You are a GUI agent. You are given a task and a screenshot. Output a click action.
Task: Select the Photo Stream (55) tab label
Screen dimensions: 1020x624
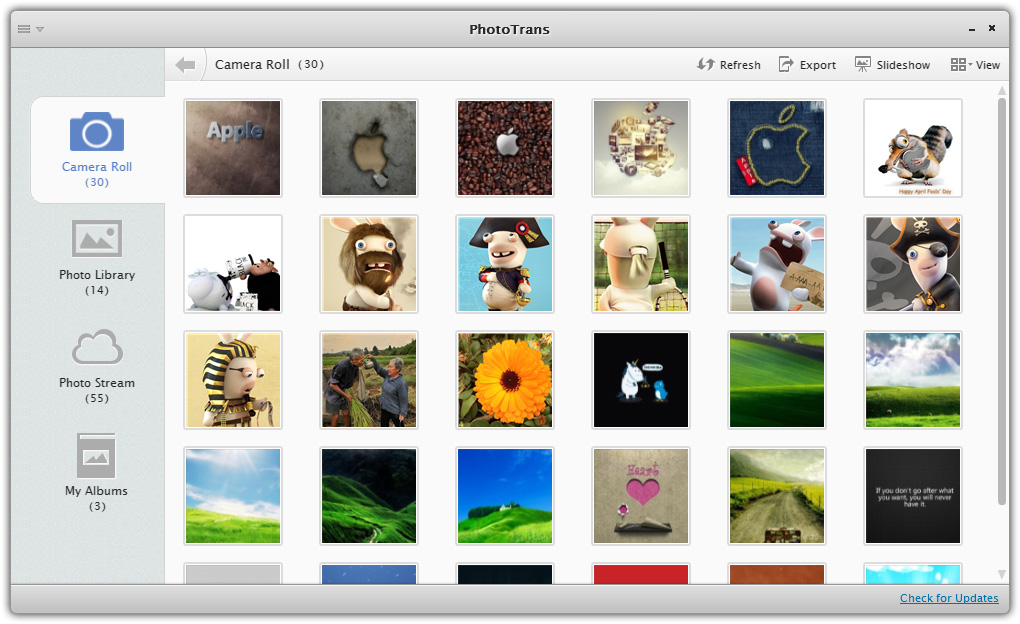tap(97, 390)
